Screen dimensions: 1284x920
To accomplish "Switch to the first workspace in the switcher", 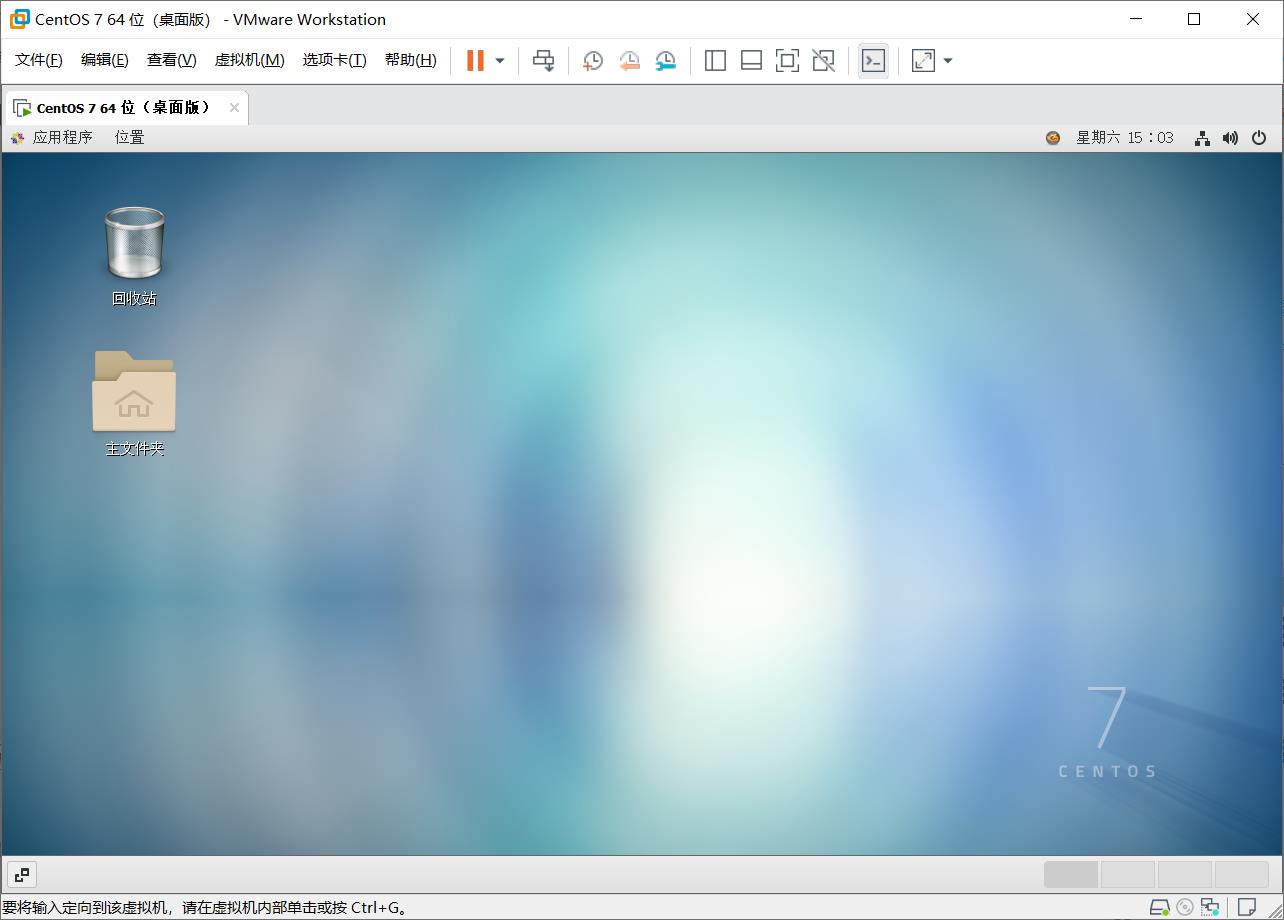I will click(1071, 875).
